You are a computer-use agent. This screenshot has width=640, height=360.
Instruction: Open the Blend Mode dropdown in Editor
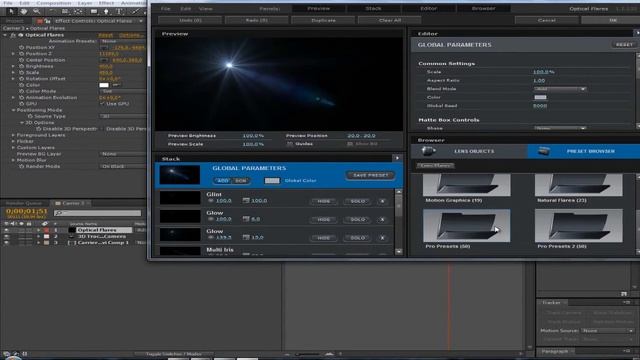[x=560, y=89]
